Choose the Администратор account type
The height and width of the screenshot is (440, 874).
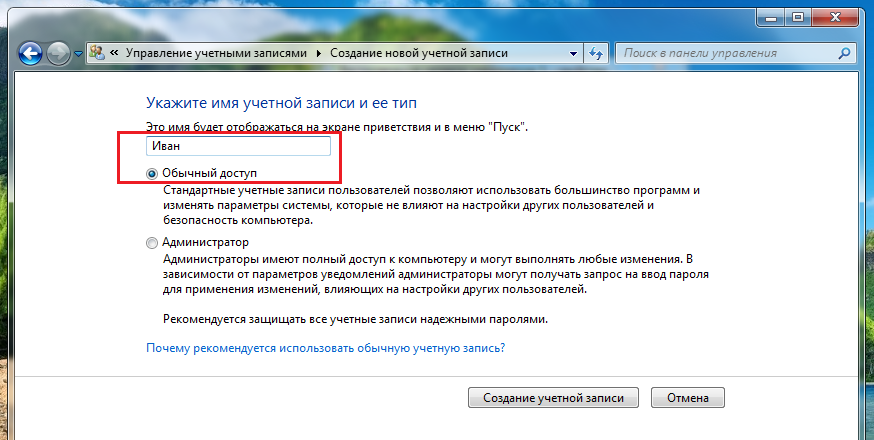click(x=152, y=242)
